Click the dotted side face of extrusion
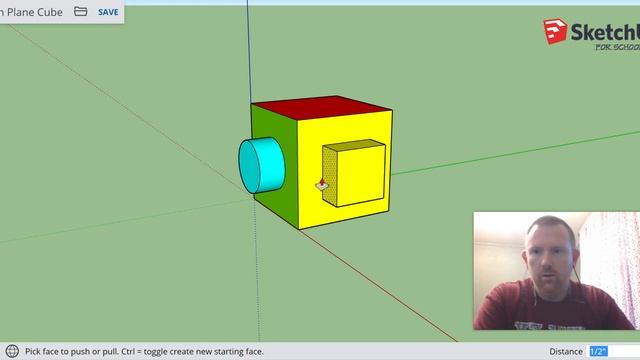The height and width of the screenshot is (360, 640). [x=330, y=176]
